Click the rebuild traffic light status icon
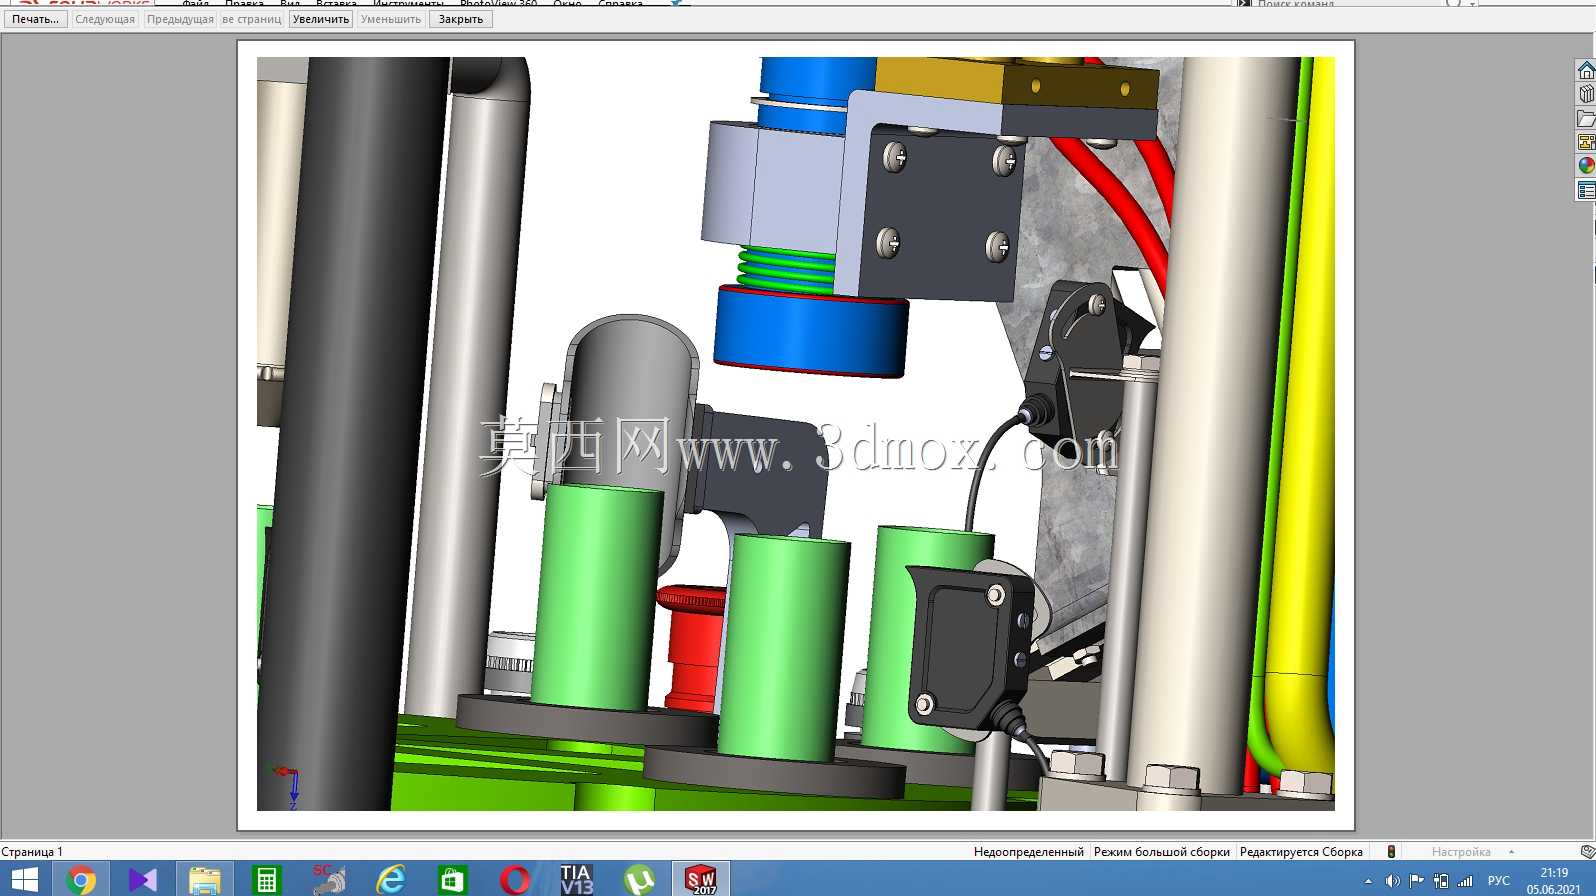 pyautogui.click(x=1391, y=852)
